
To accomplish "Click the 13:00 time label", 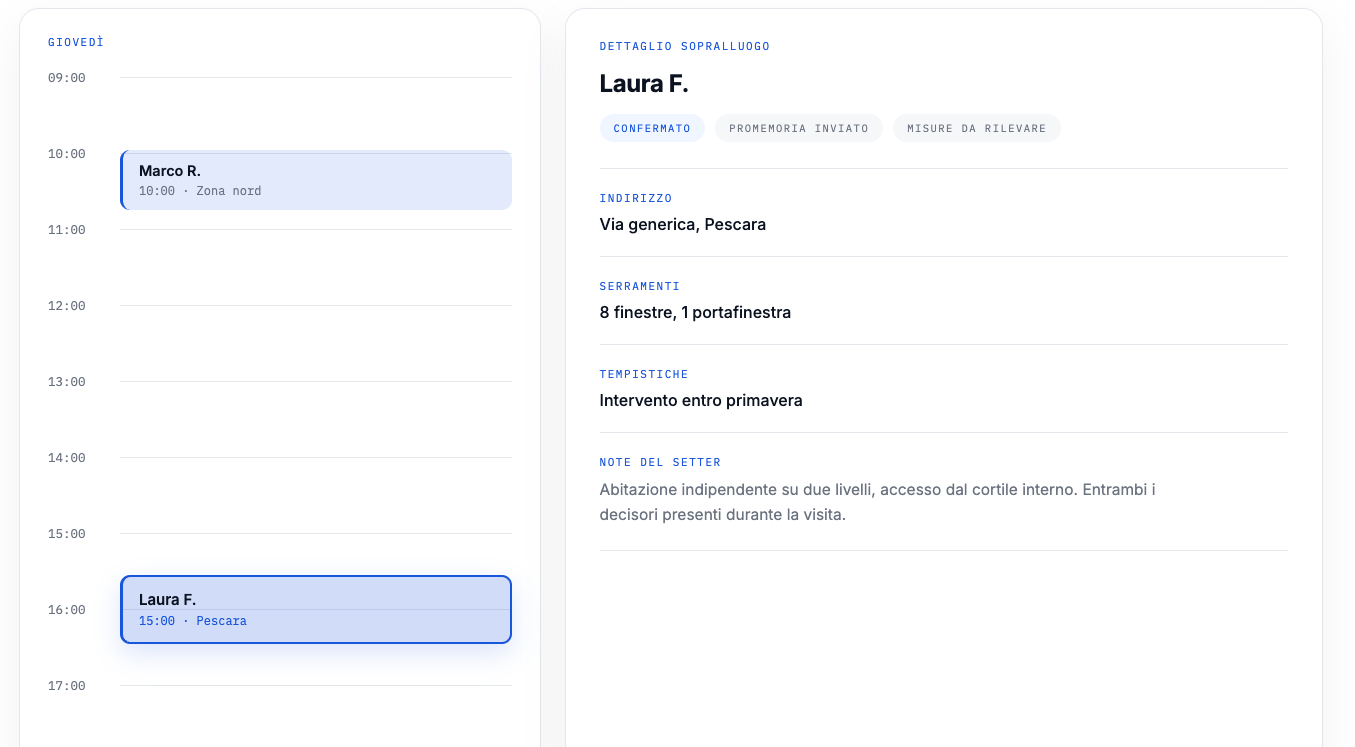I will (67, 382).
